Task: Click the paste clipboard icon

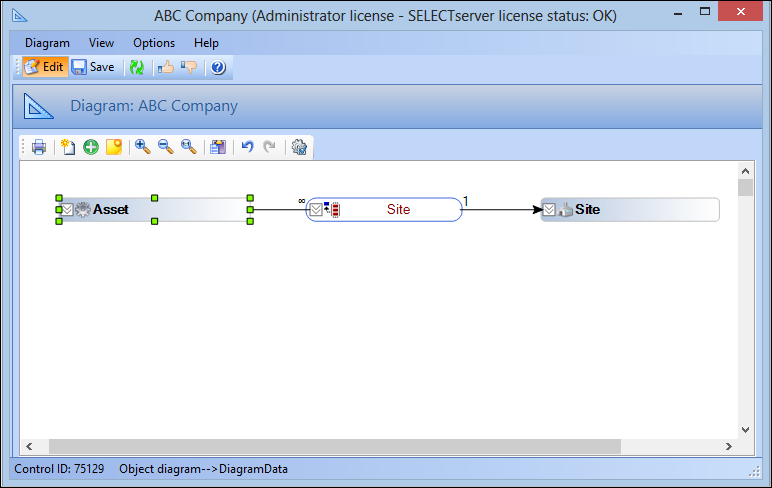Action: 218,147
